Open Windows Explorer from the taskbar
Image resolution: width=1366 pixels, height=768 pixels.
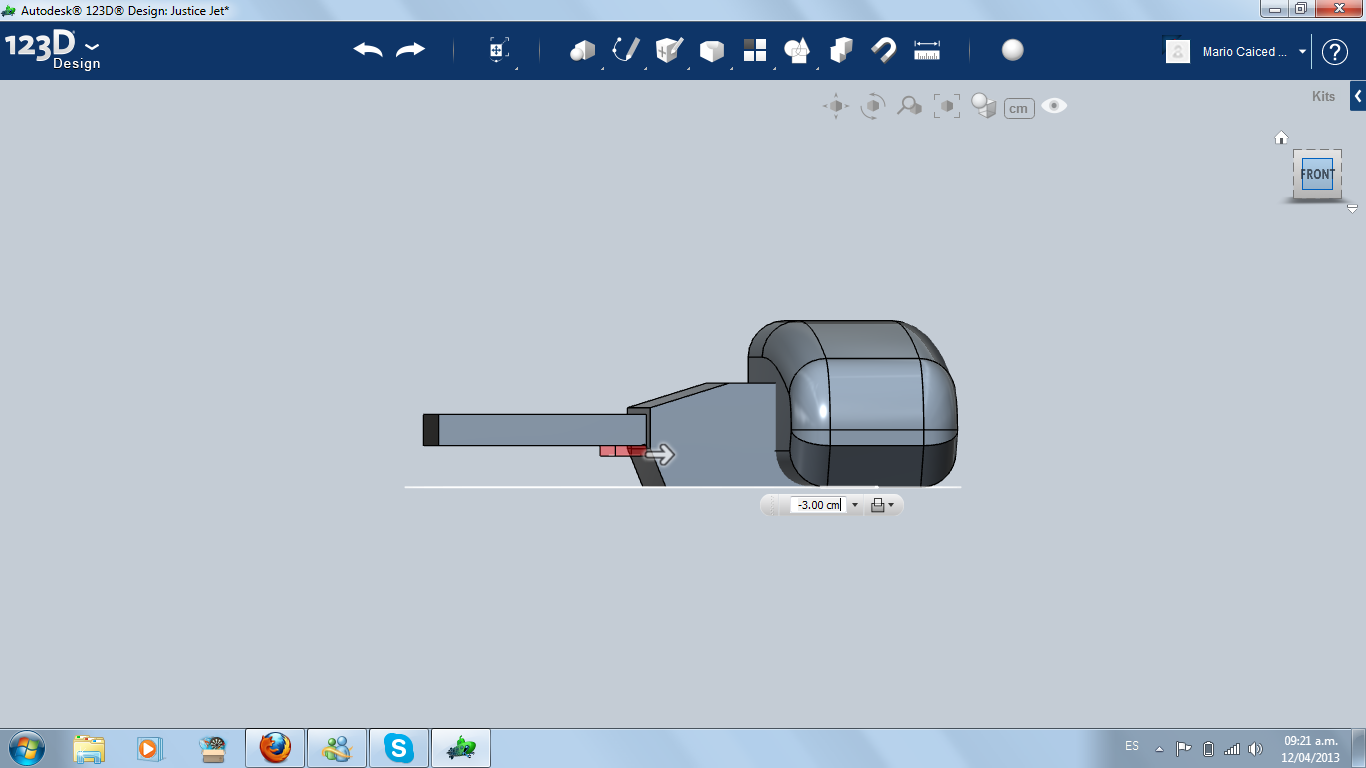(89, 748)
